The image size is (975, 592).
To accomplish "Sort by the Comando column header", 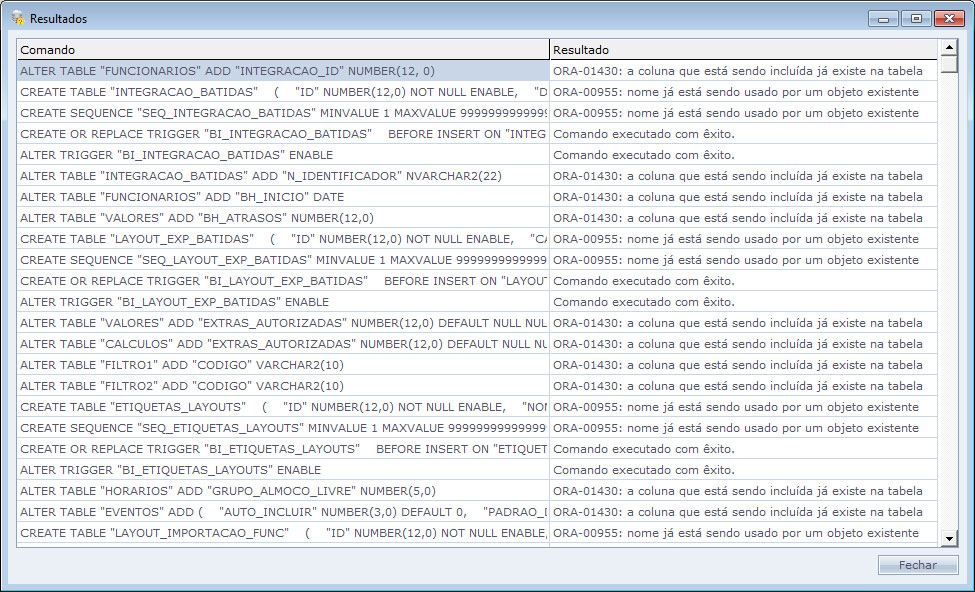I will click(282, 49).
